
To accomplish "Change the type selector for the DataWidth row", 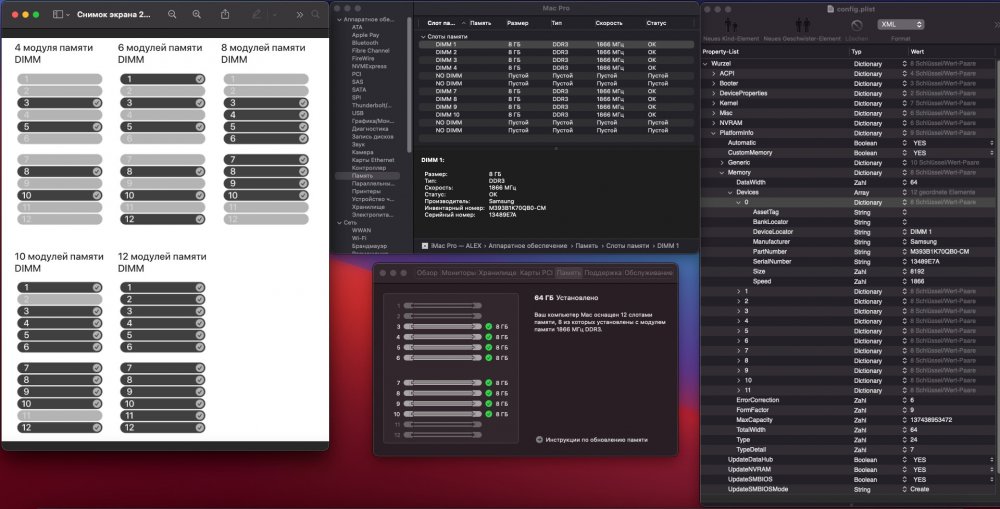I will tap(904, 182).
